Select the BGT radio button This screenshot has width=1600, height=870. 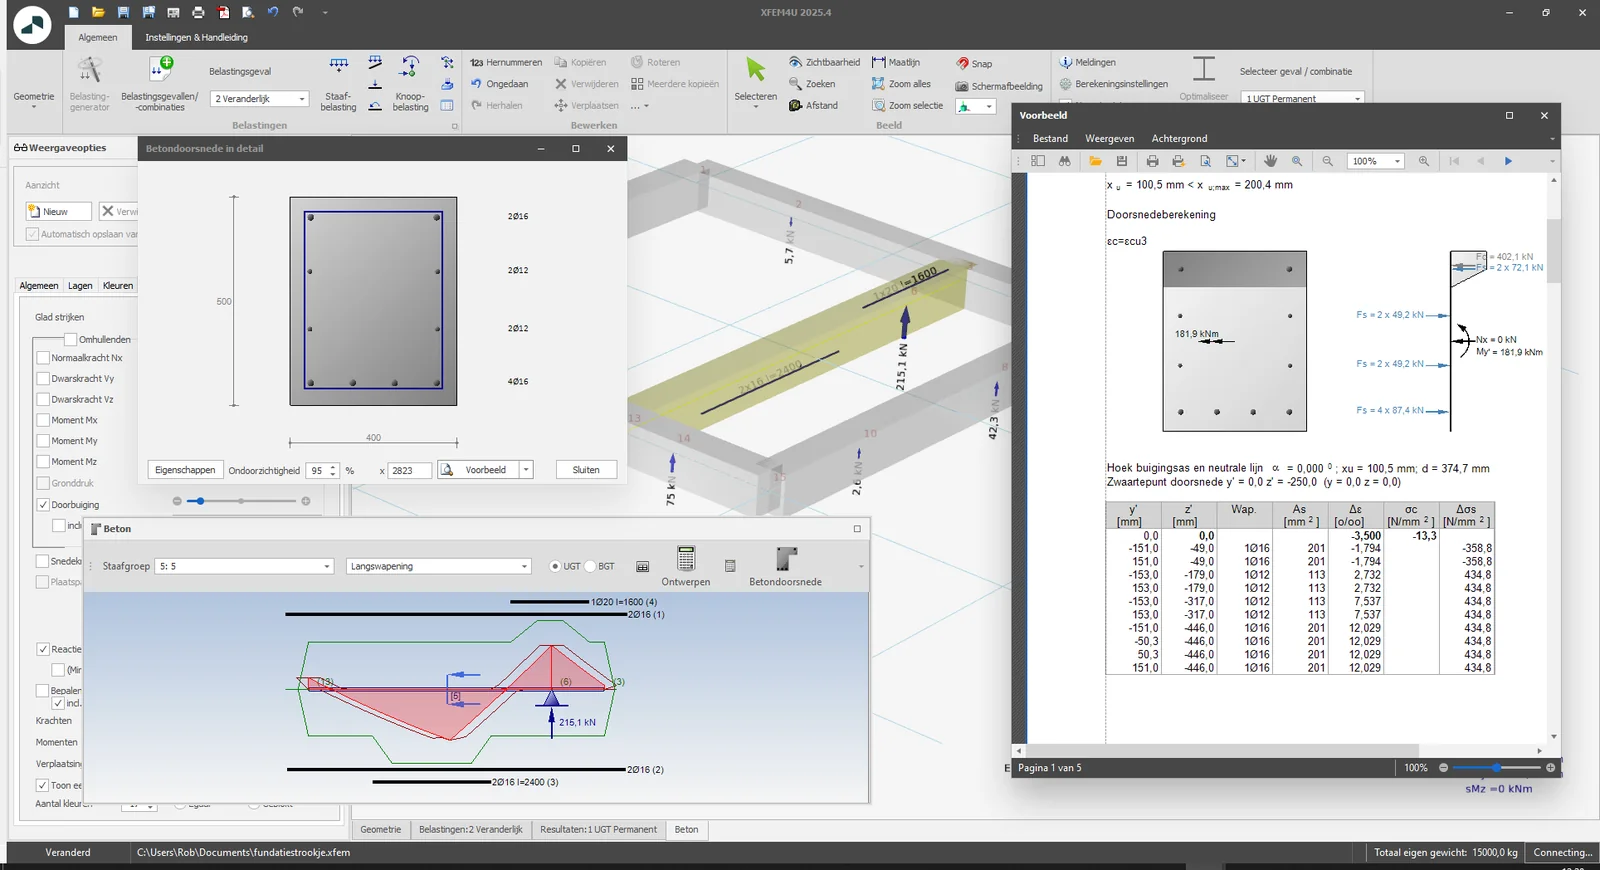[590, 566]
